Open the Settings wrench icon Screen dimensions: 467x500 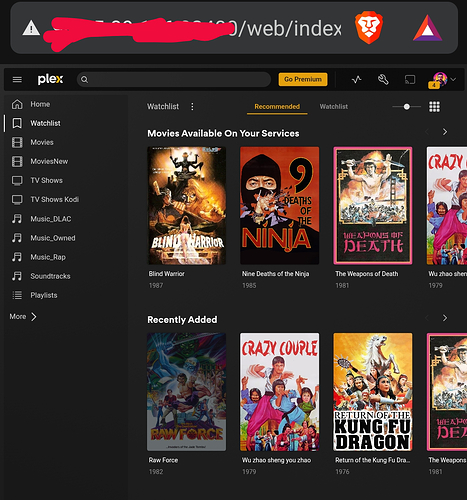[383, 79]
